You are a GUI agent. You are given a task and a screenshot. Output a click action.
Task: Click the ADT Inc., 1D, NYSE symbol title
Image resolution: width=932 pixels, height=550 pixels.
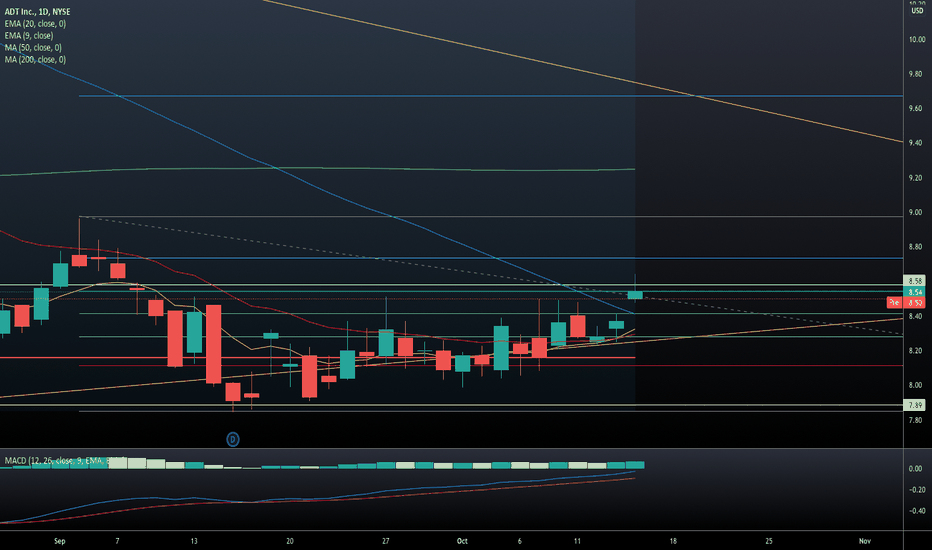37,12
